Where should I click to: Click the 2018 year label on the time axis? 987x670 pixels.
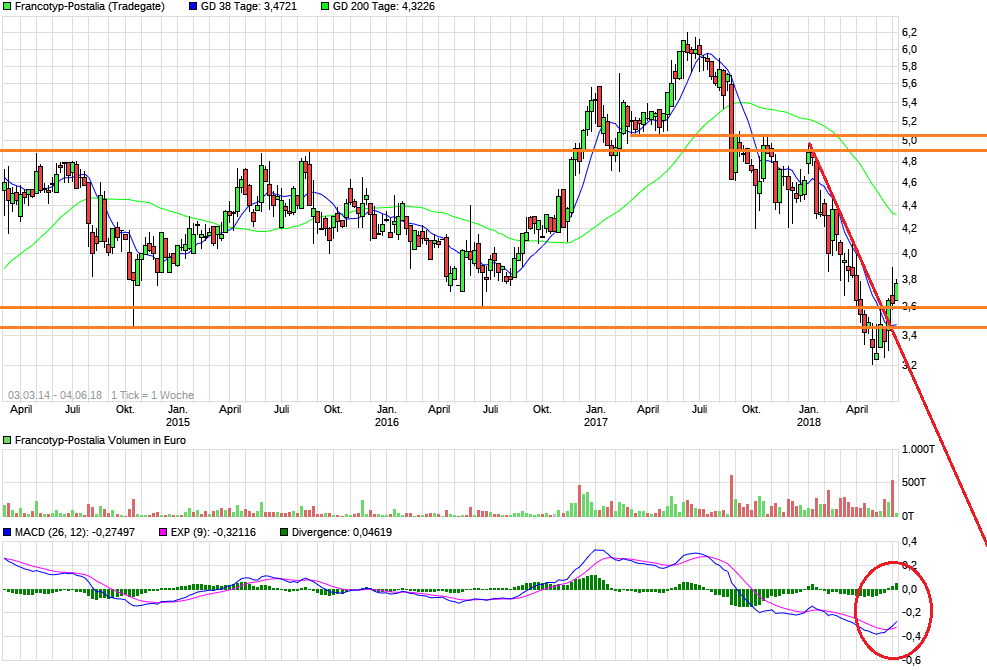pos(808,422)
